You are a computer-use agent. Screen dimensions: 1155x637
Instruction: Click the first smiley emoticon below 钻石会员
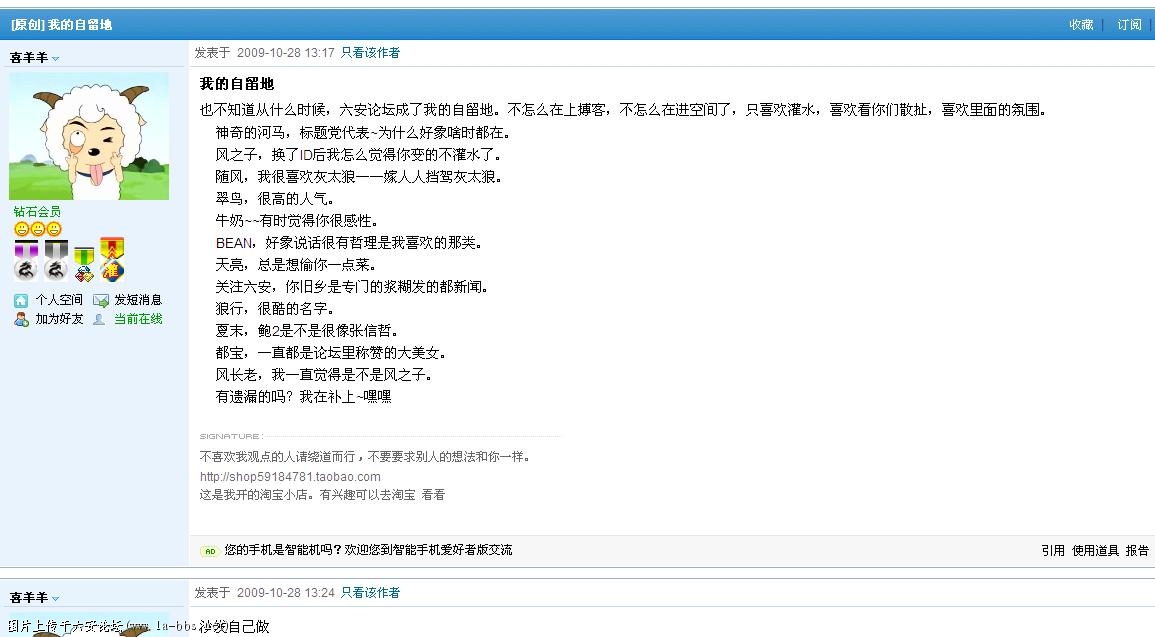22,229
